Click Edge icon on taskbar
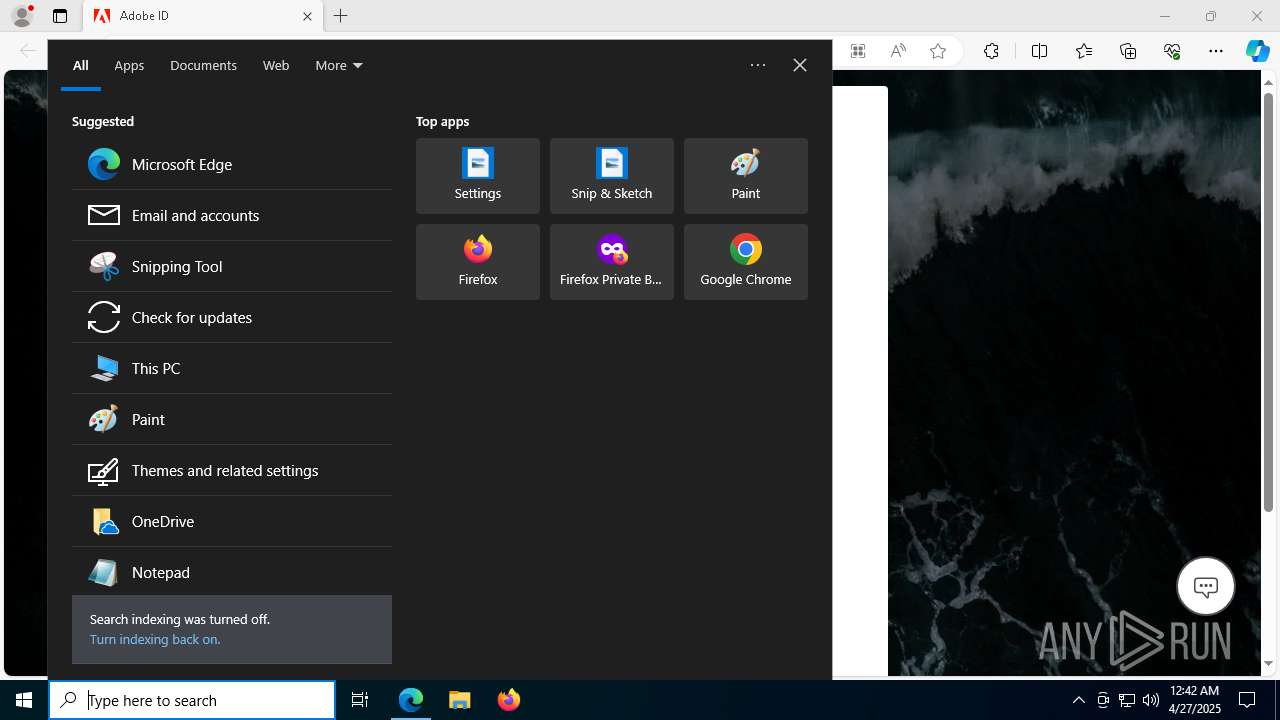The height and width of the screenshot is (720, 1280). (411, 700)
